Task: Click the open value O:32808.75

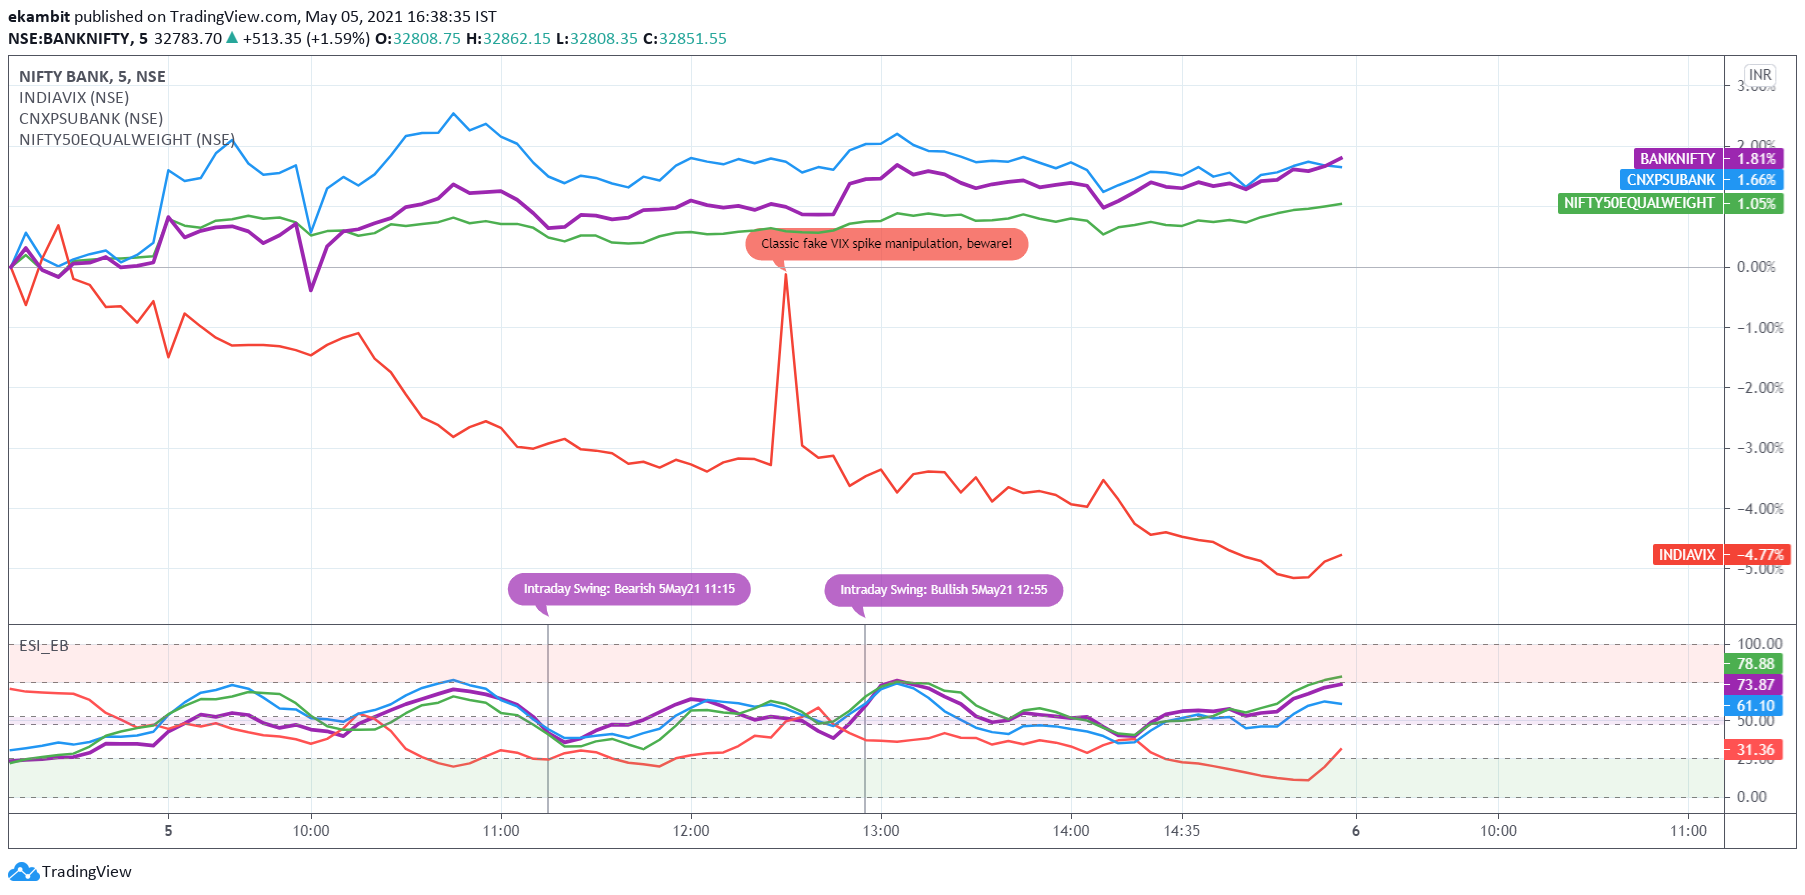Action: click(x=418, y=39)
